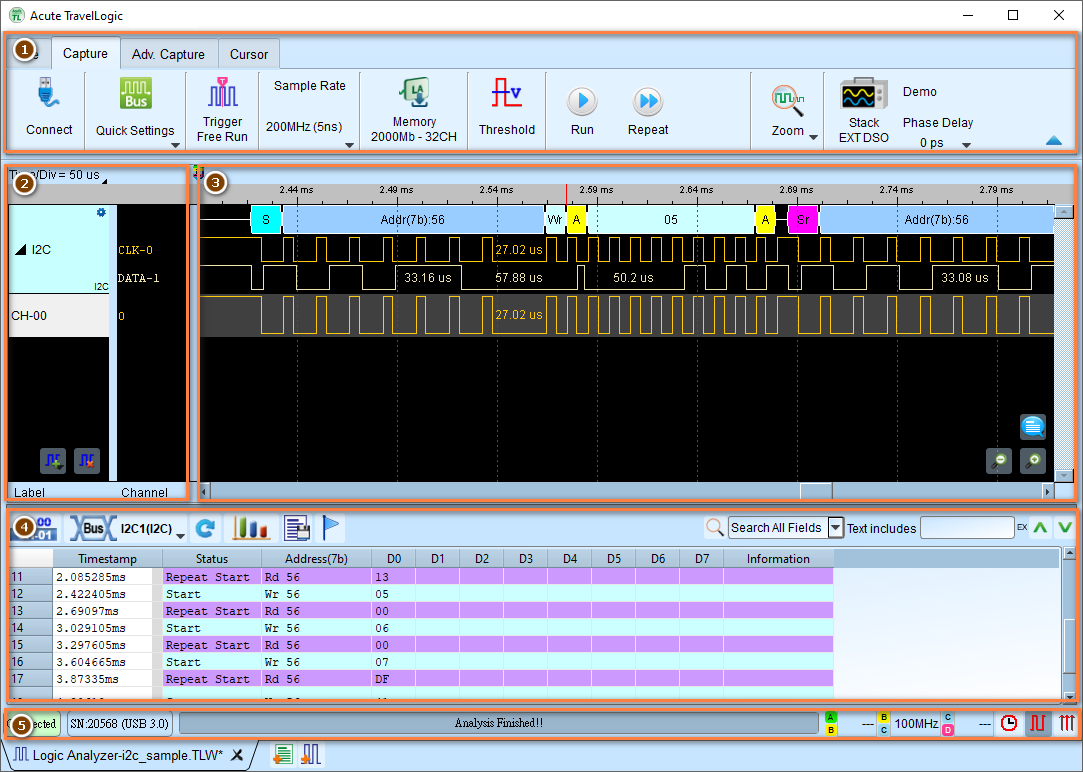Click the Text includes input field
1083x772 pixels.
(967, 528)
